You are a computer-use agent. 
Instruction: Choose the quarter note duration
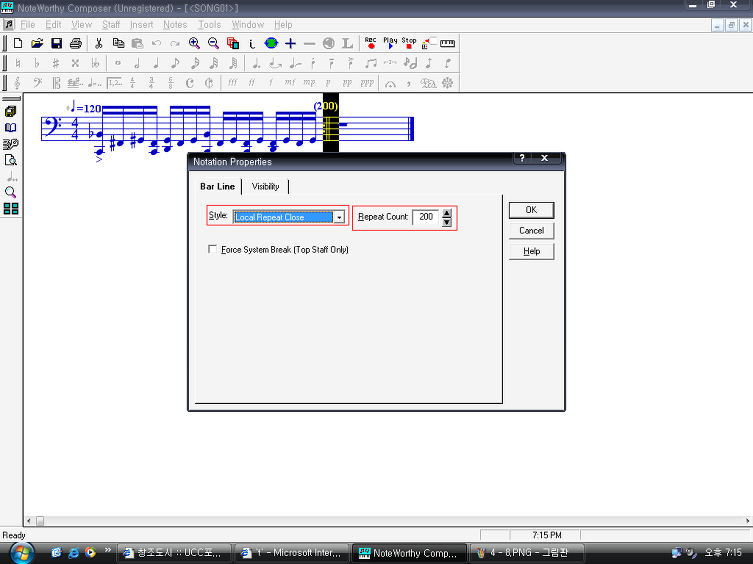coord(156,63)
